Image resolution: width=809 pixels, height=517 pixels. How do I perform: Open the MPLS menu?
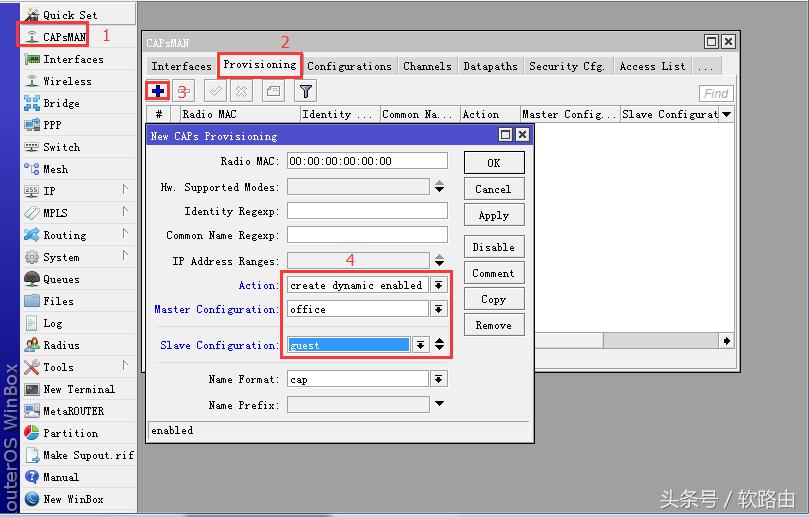[x=78, y=213]
